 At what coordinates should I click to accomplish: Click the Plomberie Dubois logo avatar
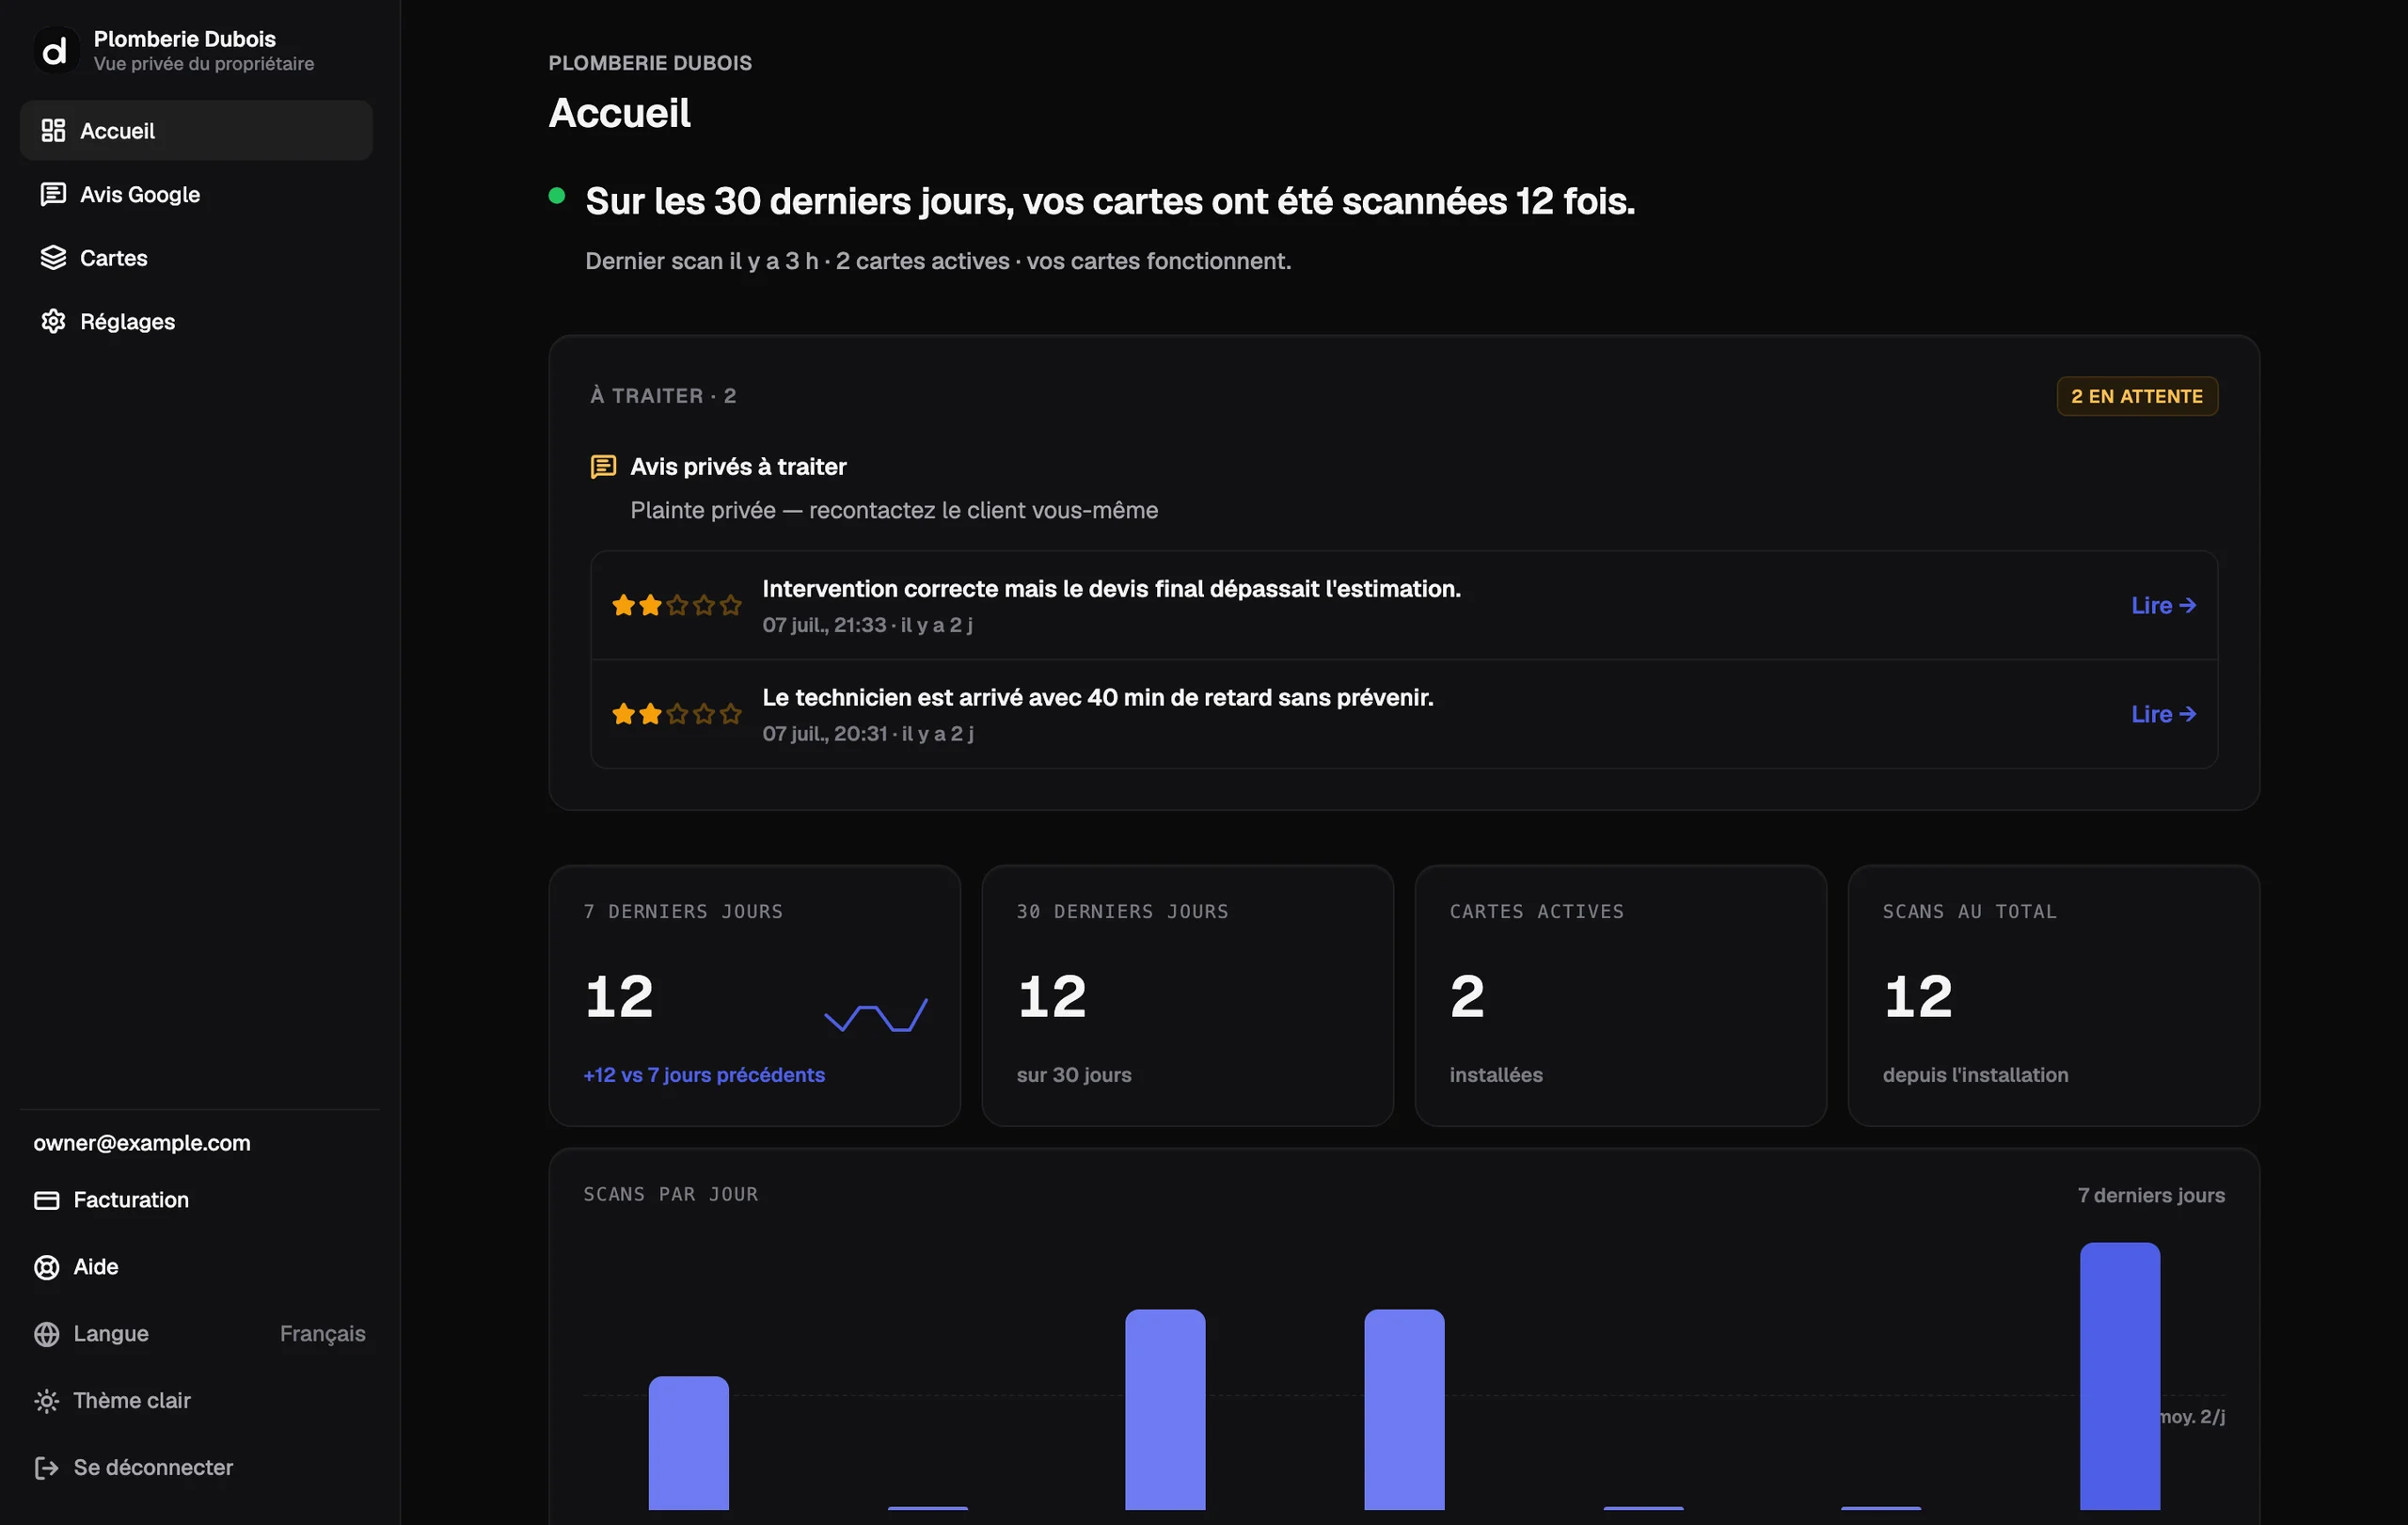click(x=56, y=50)
